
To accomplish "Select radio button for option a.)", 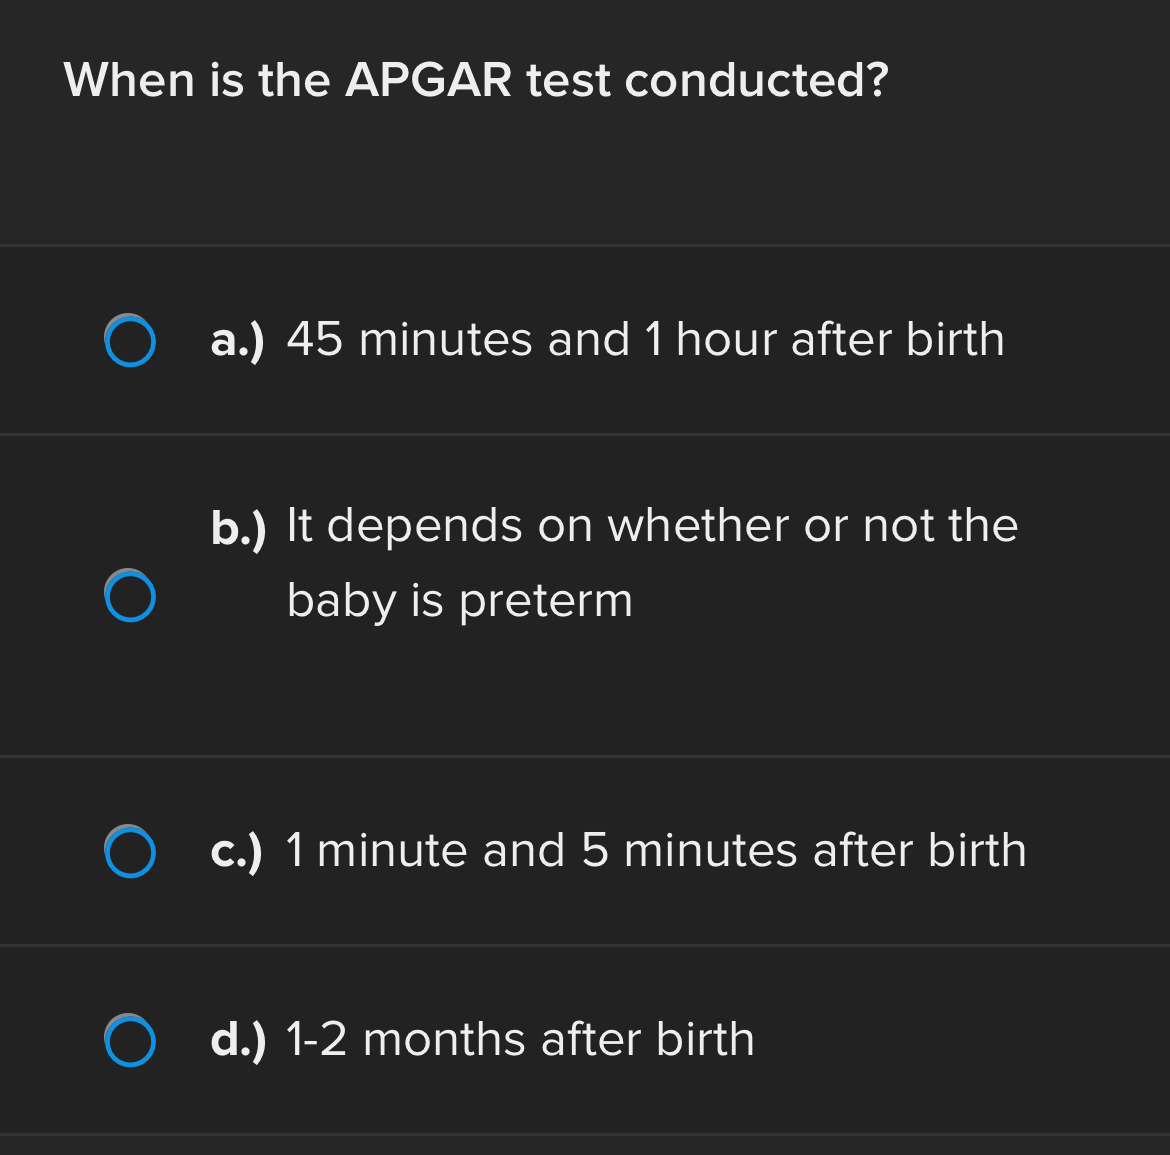I will coord(130,340).
